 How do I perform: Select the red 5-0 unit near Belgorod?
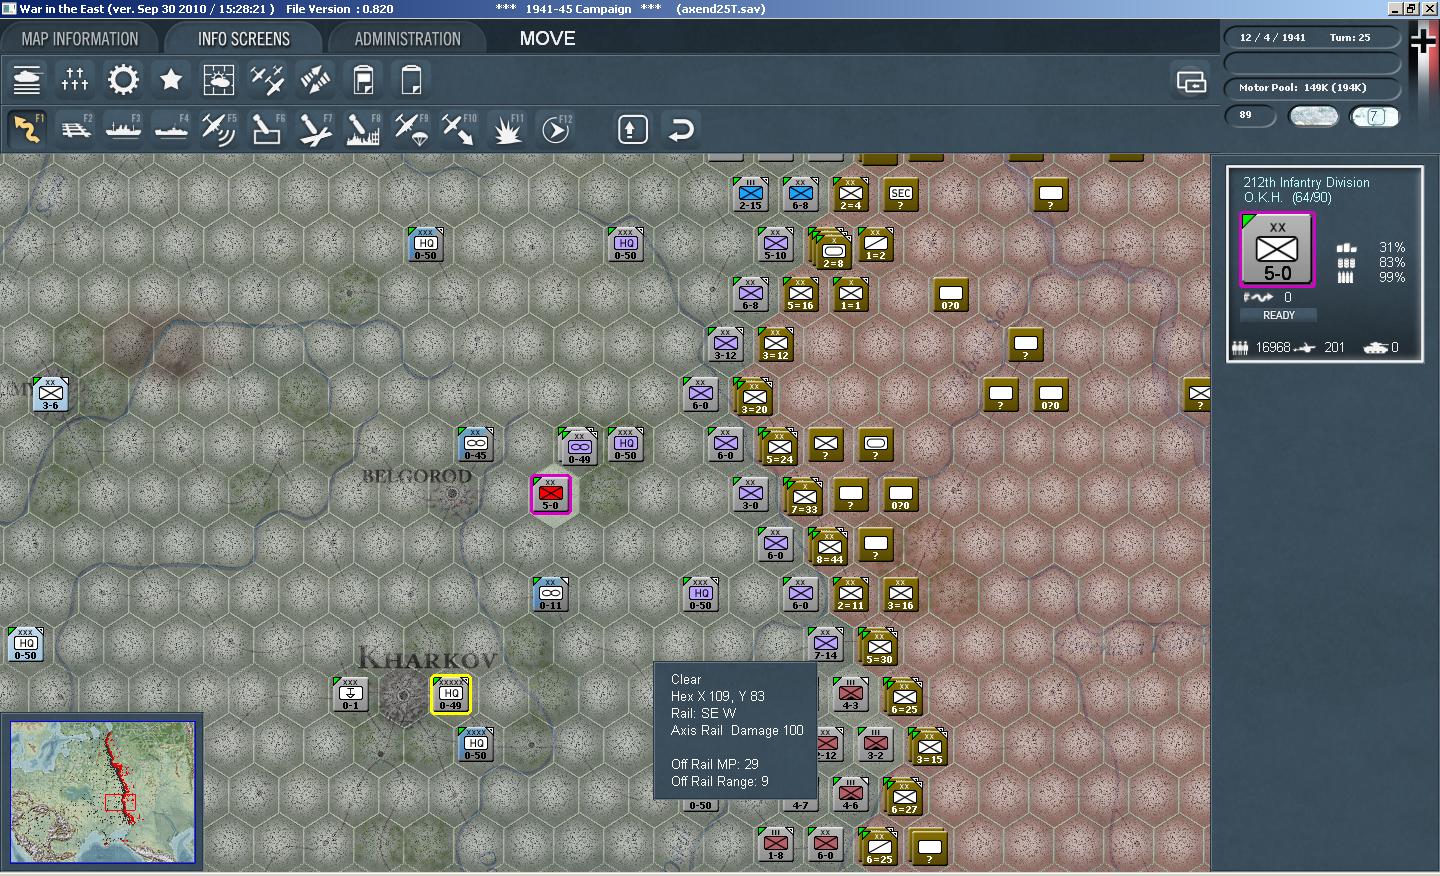coord(550,494)
